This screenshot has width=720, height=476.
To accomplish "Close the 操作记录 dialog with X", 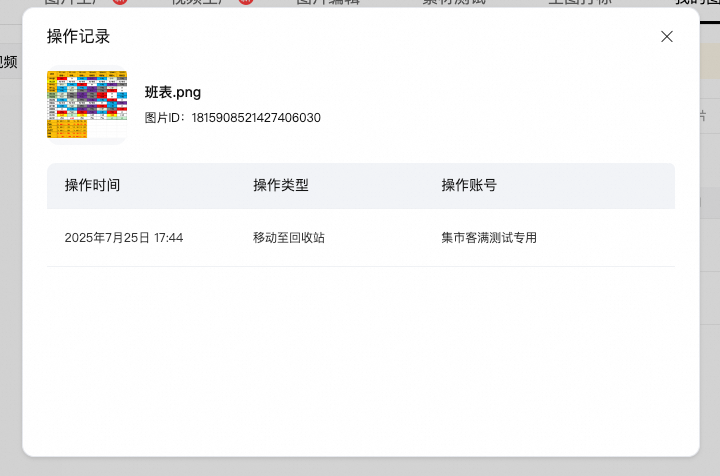I will tap(667, 37).
